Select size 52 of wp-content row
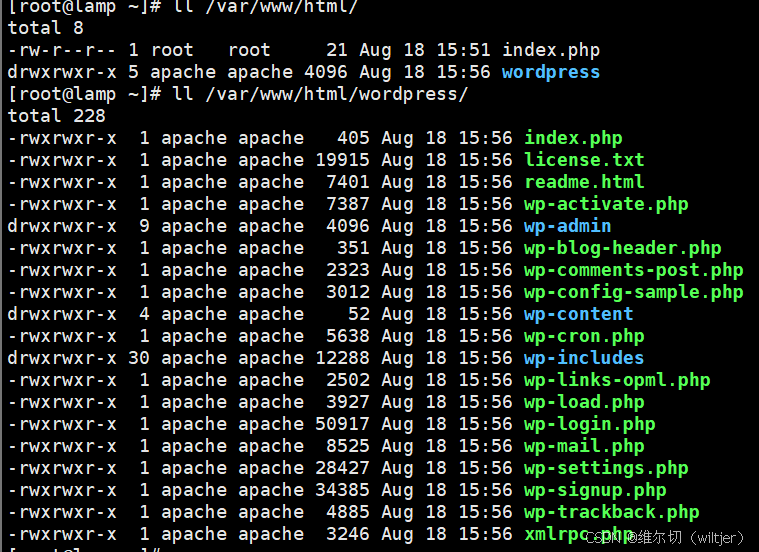The height and width of the screenshot is (552, 759). [x=359, y=314]
